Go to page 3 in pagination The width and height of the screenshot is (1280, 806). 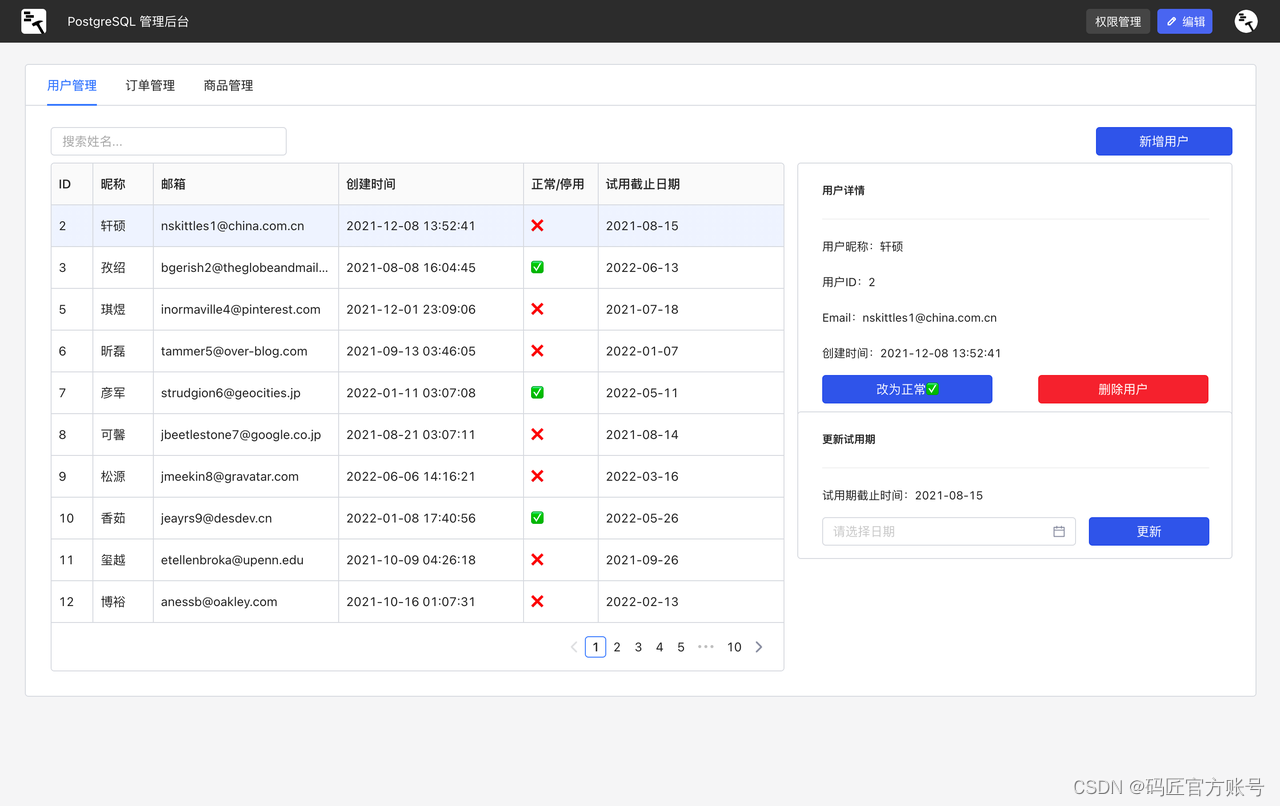(x=638, y=647)
